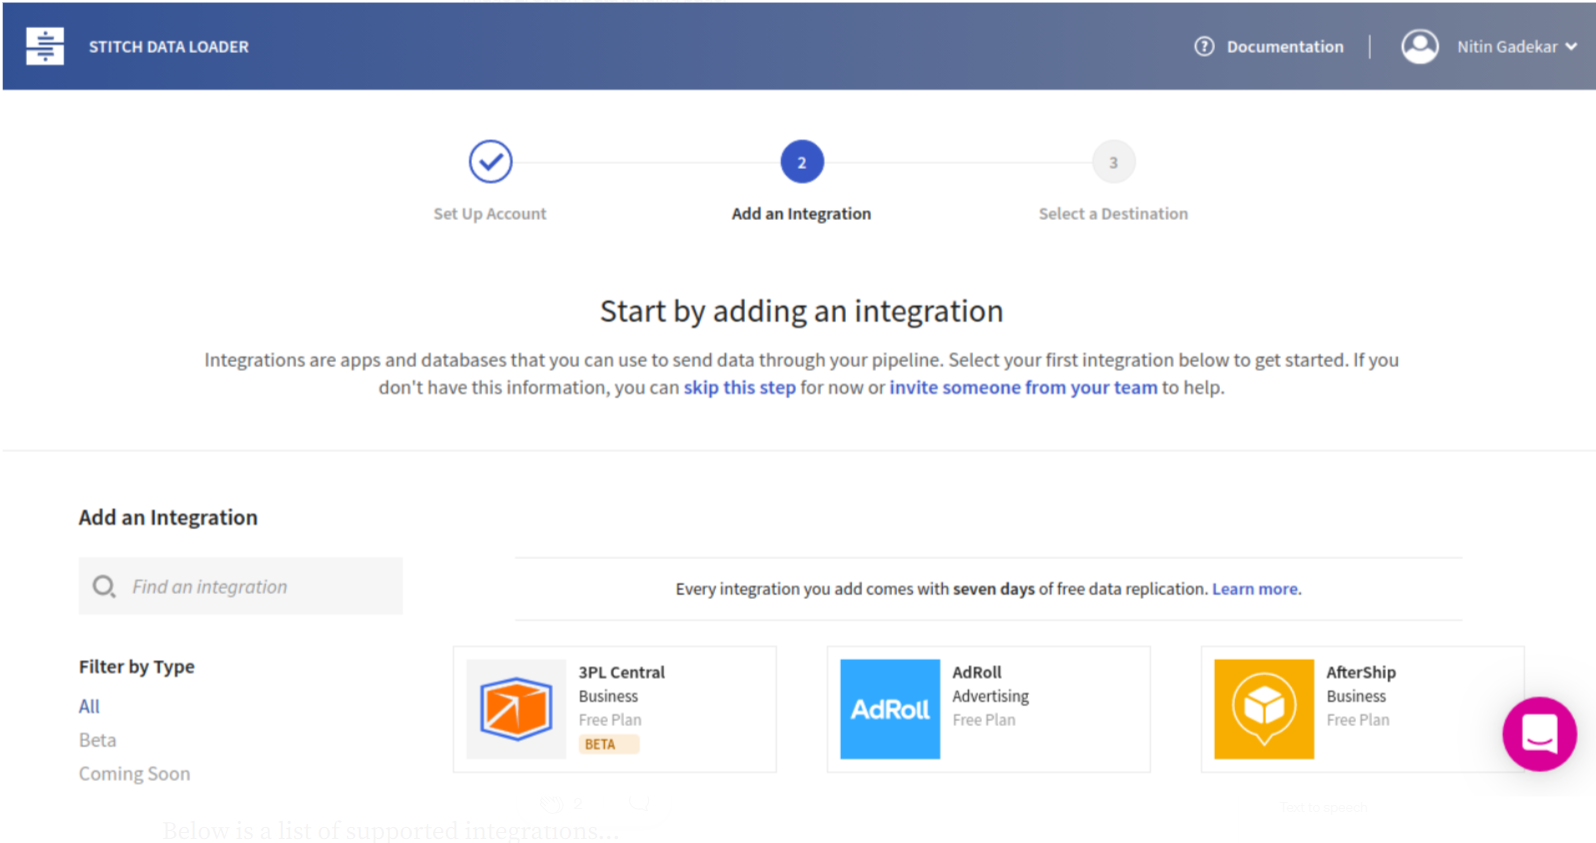Open the Nitin Gadekar account dropdown
The height and width of the screenshot is (843, 1596).
1516,46
